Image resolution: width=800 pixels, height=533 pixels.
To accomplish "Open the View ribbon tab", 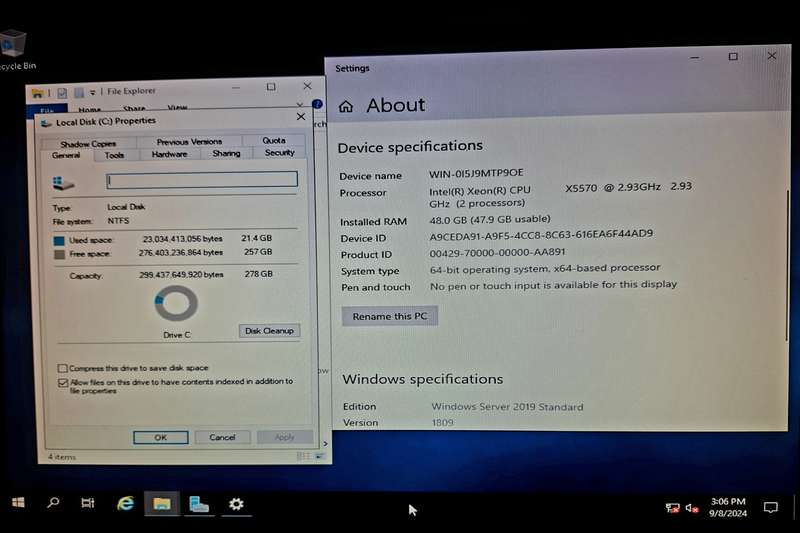I will (177, 107).
